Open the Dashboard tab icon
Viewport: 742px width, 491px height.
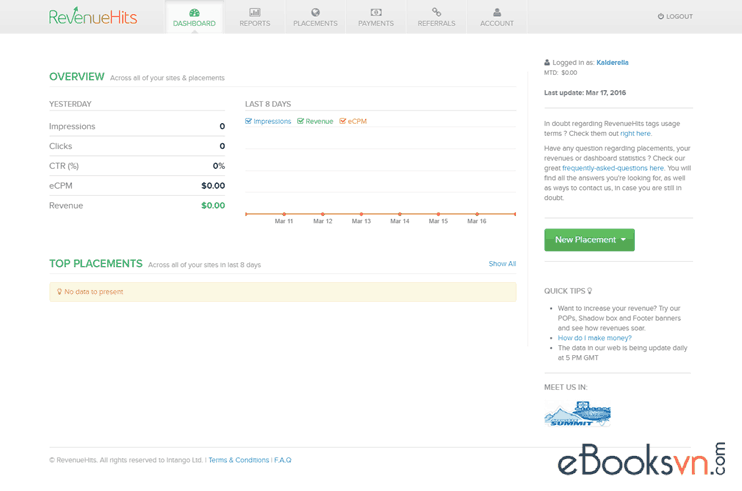click(194, 13)
